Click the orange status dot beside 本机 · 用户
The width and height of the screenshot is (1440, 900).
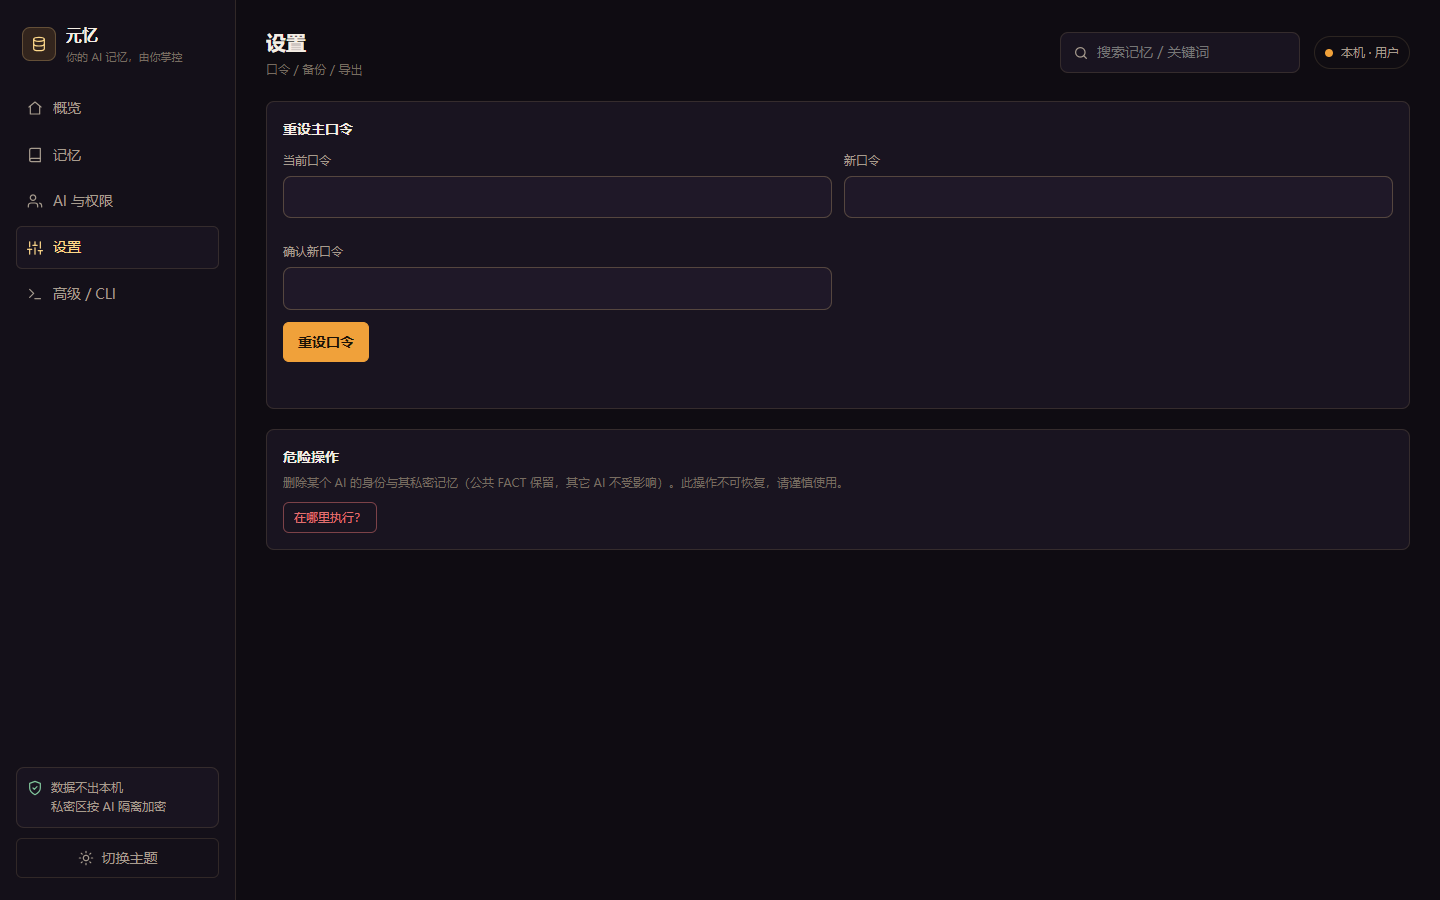[1329, 53]
